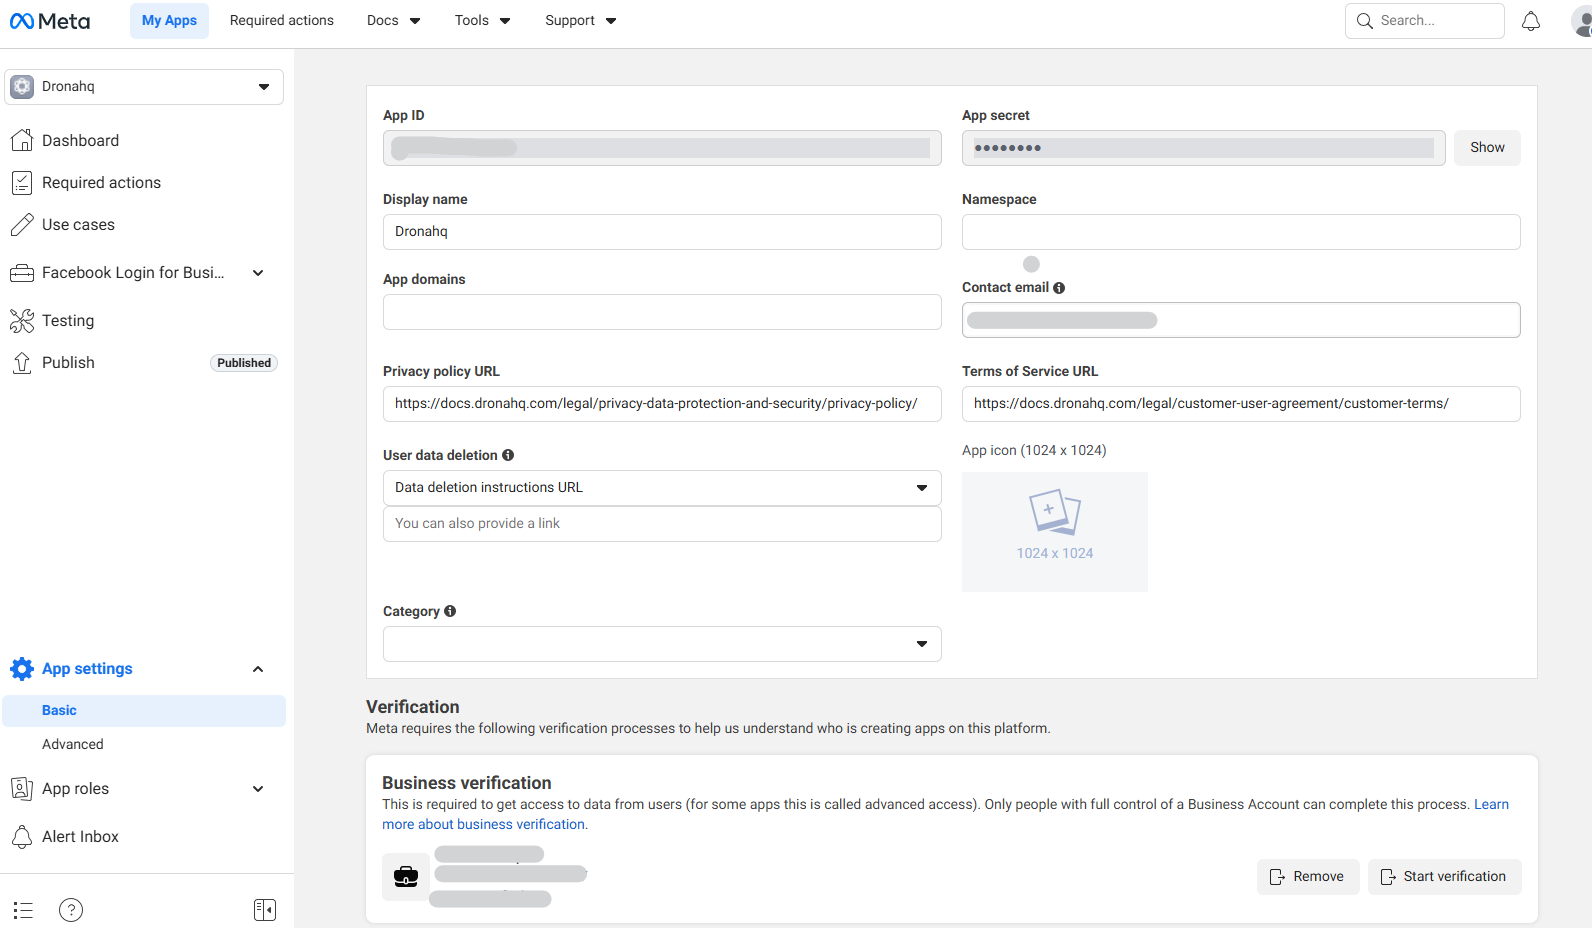Click the Category info icon
The height and width of the screenshot is (928, 1592).
[x=450, y=611]
